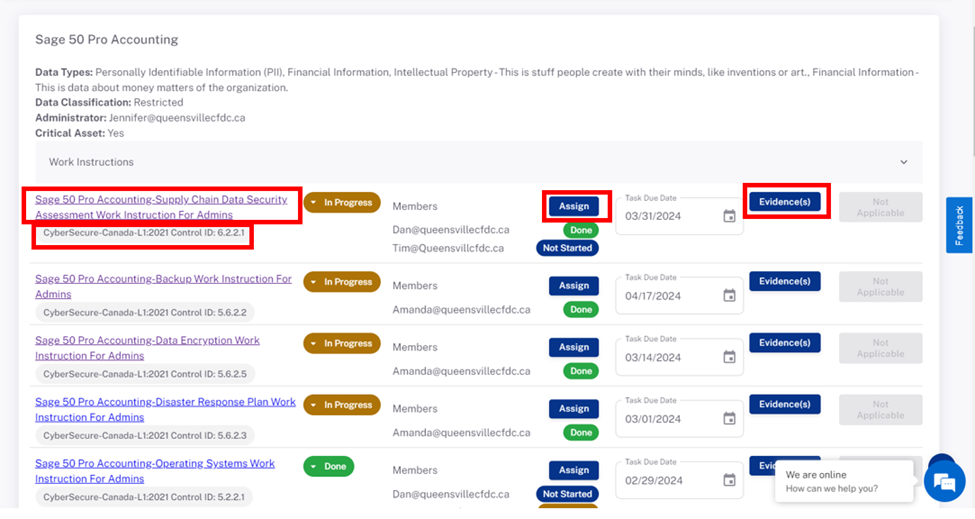The height and width of the screenshot is (519, 975).
Task: Open Evidence(s) for Disaster Response task
Action: [784, 404]
